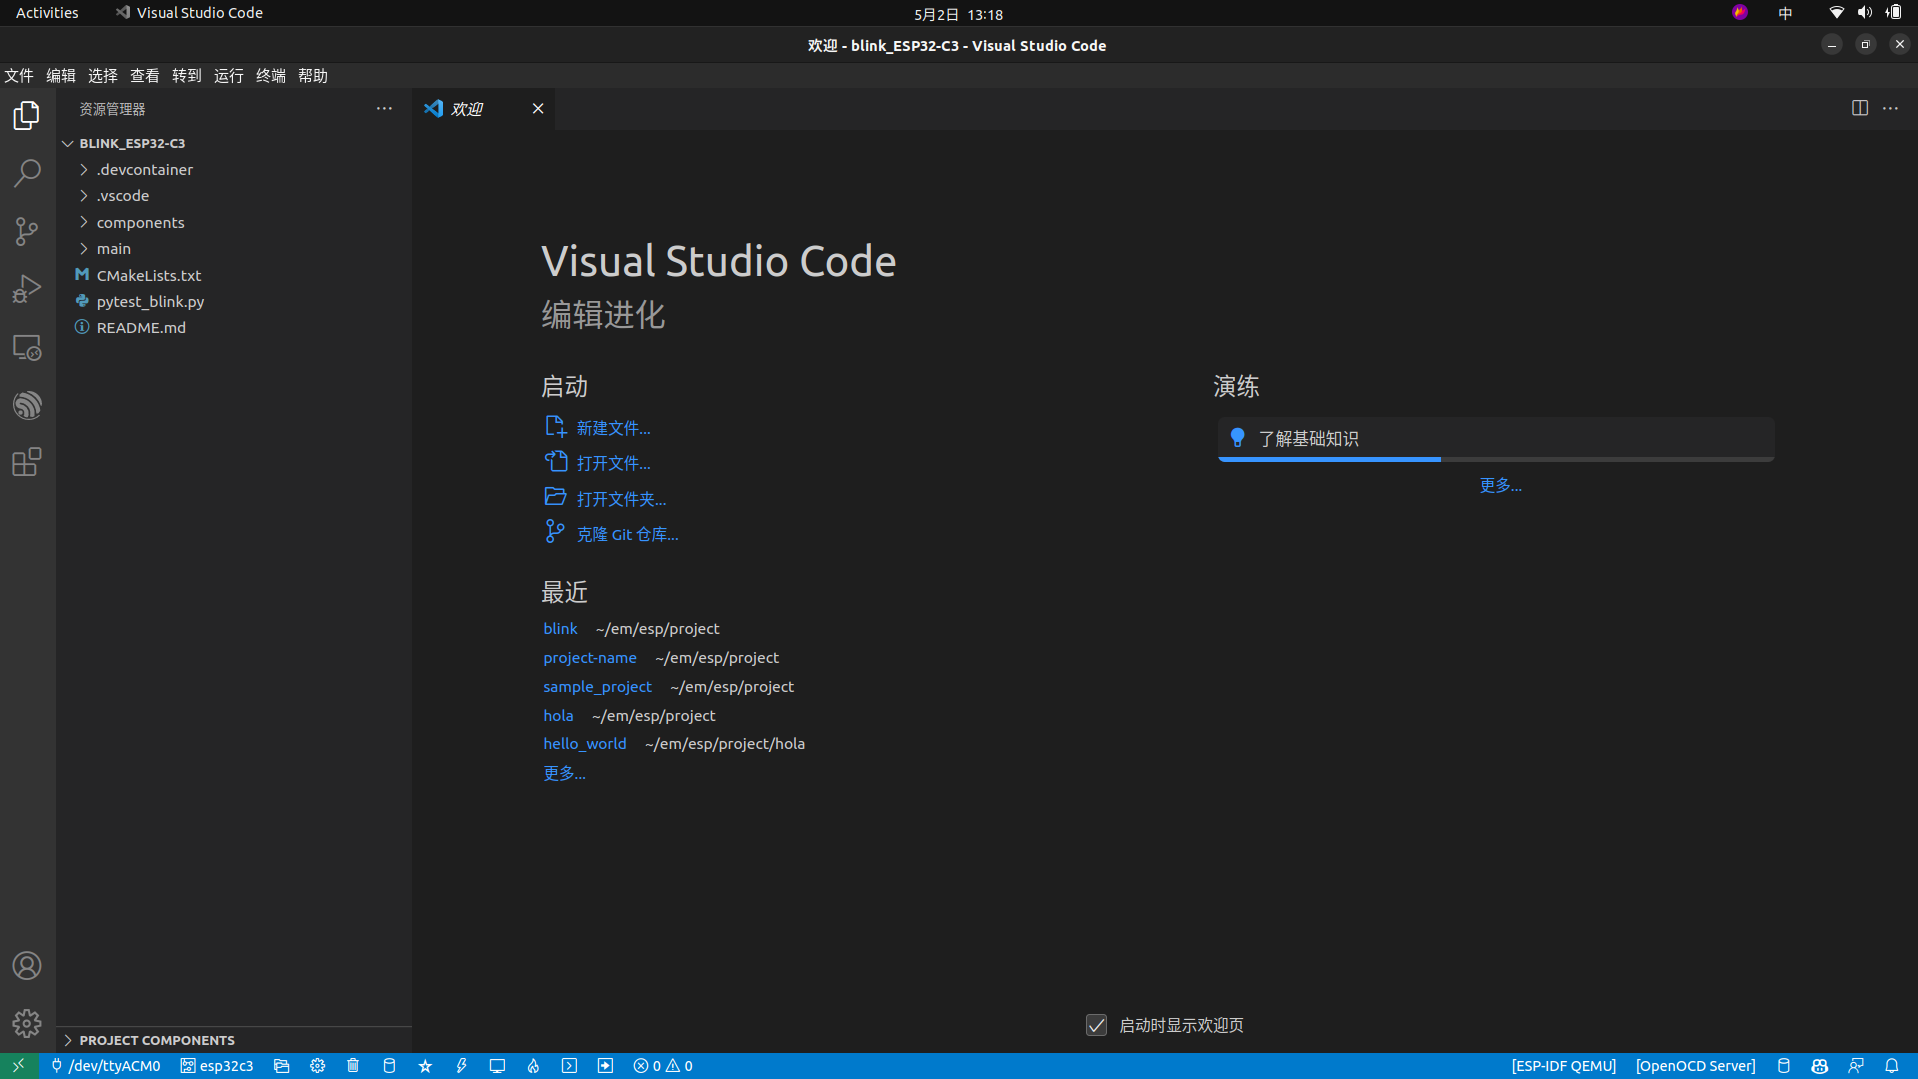Expand the .vscode folder

pyautogui.click(x=234, y=196)
